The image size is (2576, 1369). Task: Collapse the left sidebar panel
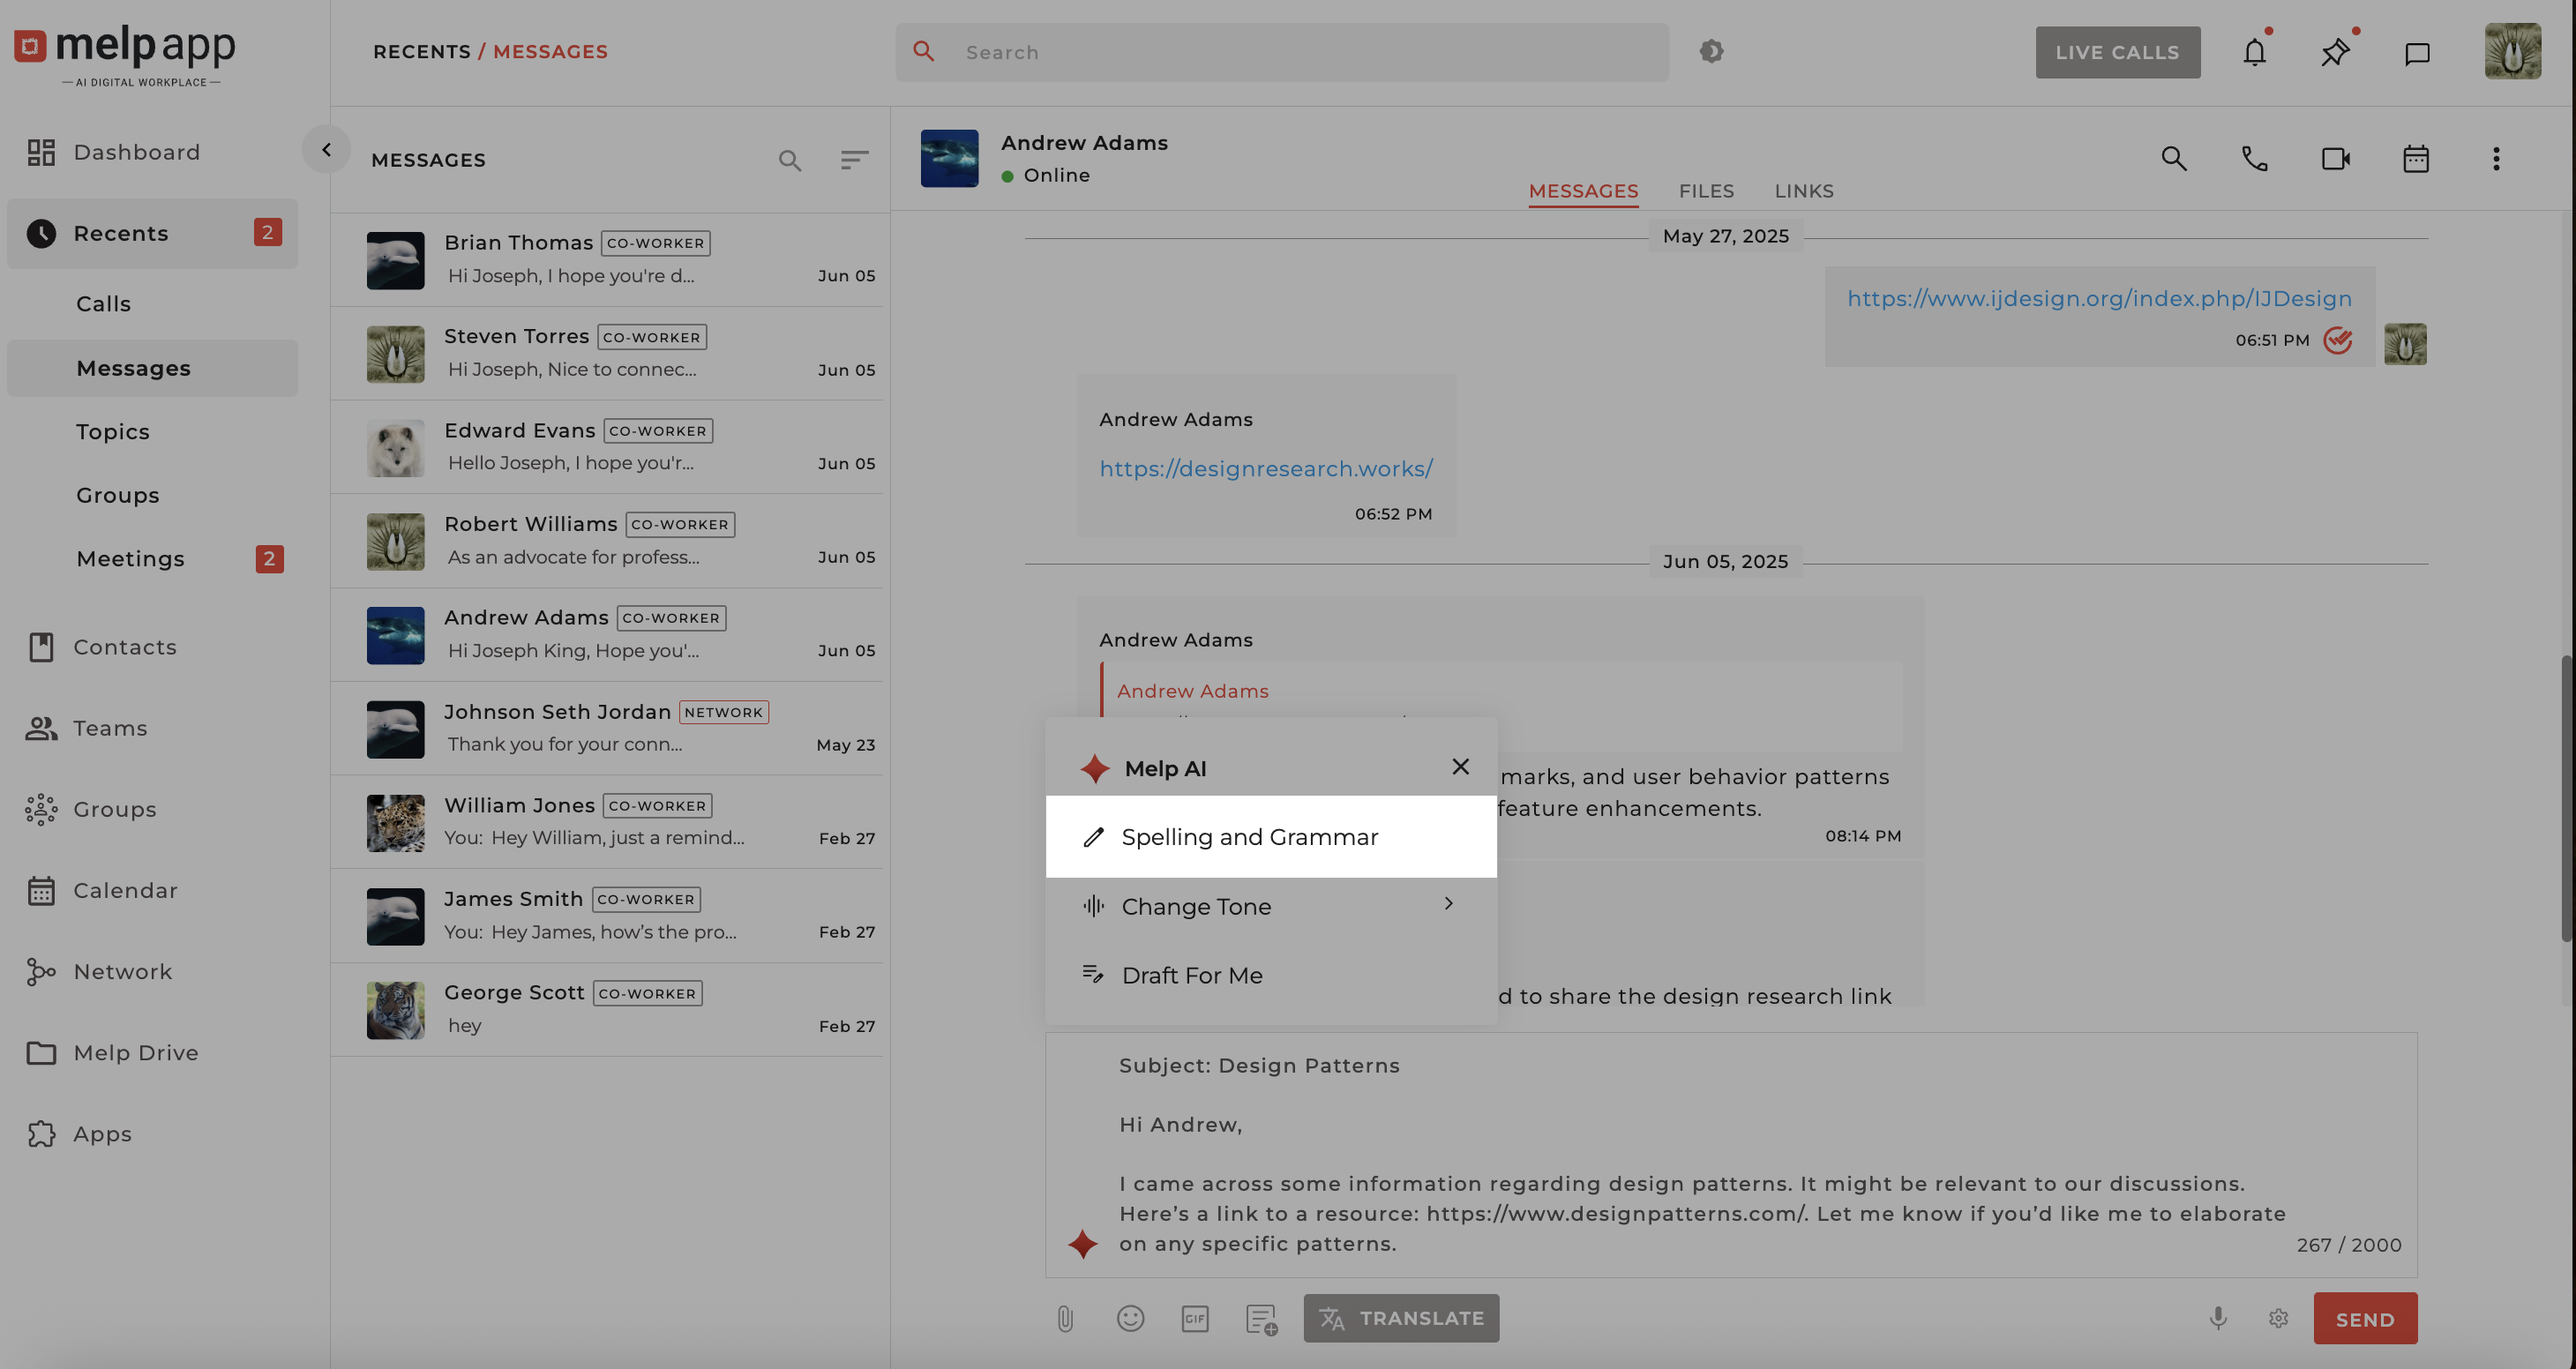[x=326, y=150]
